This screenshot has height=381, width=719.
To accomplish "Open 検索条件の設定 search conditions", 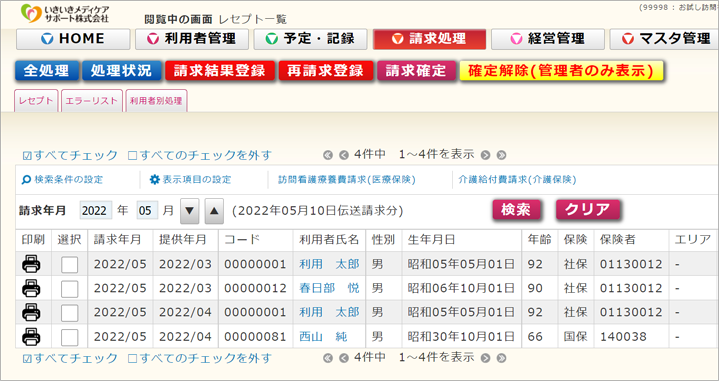I will [62, 180].
